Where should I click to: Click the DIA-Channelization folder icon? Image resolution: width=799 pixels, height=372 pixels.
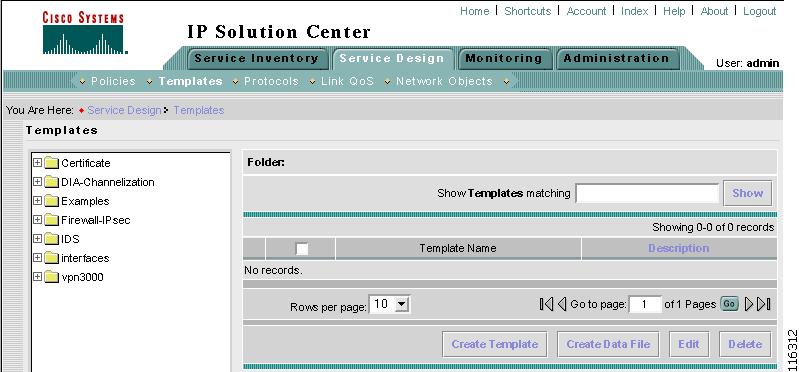[51, 182]
